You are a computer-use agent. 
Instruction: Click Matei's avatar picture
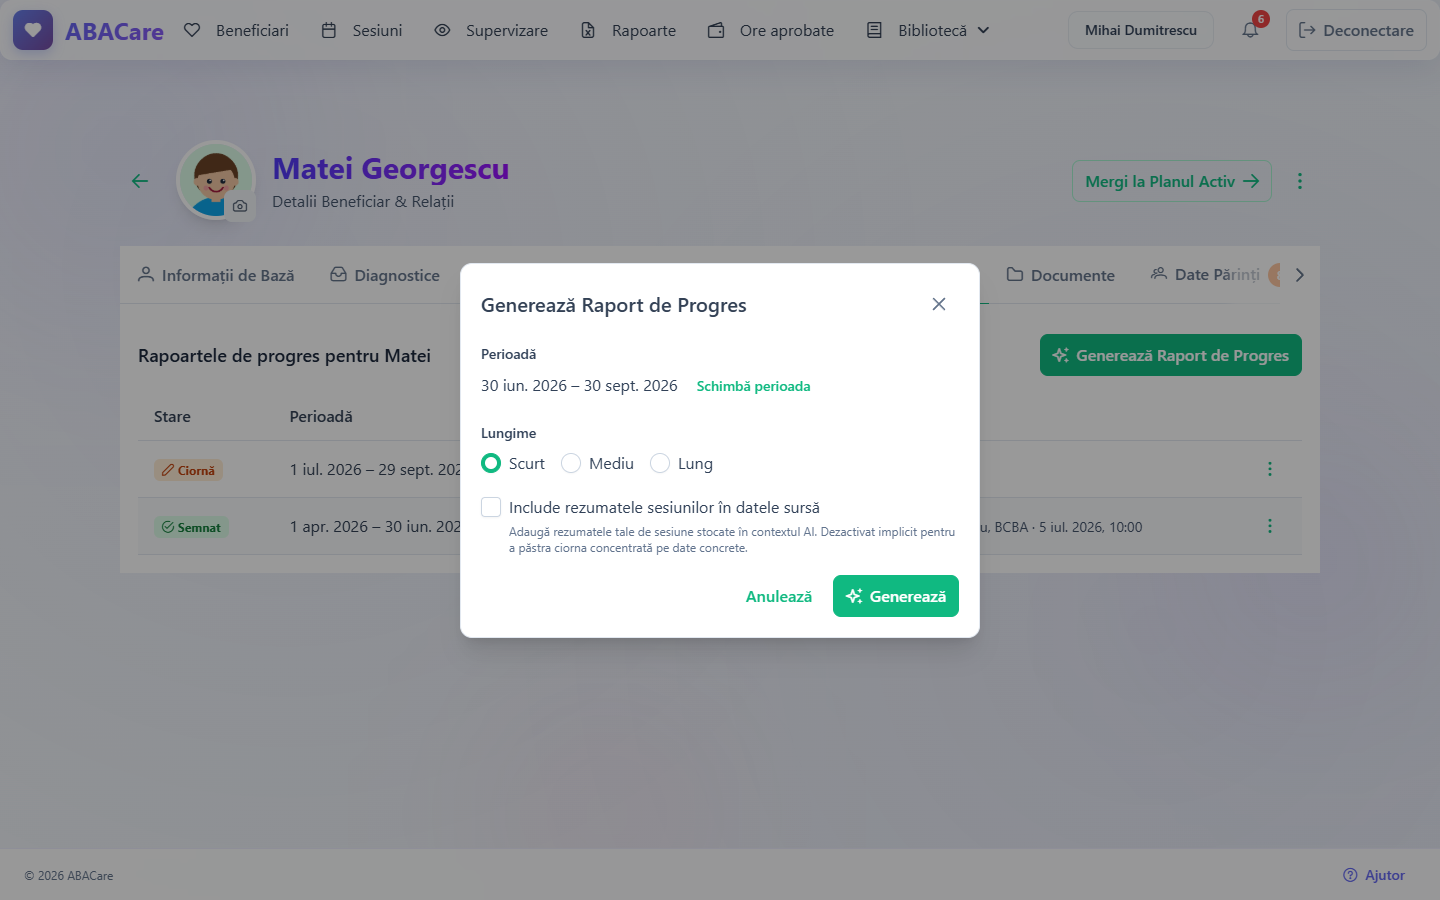click(x=215, y=180)
